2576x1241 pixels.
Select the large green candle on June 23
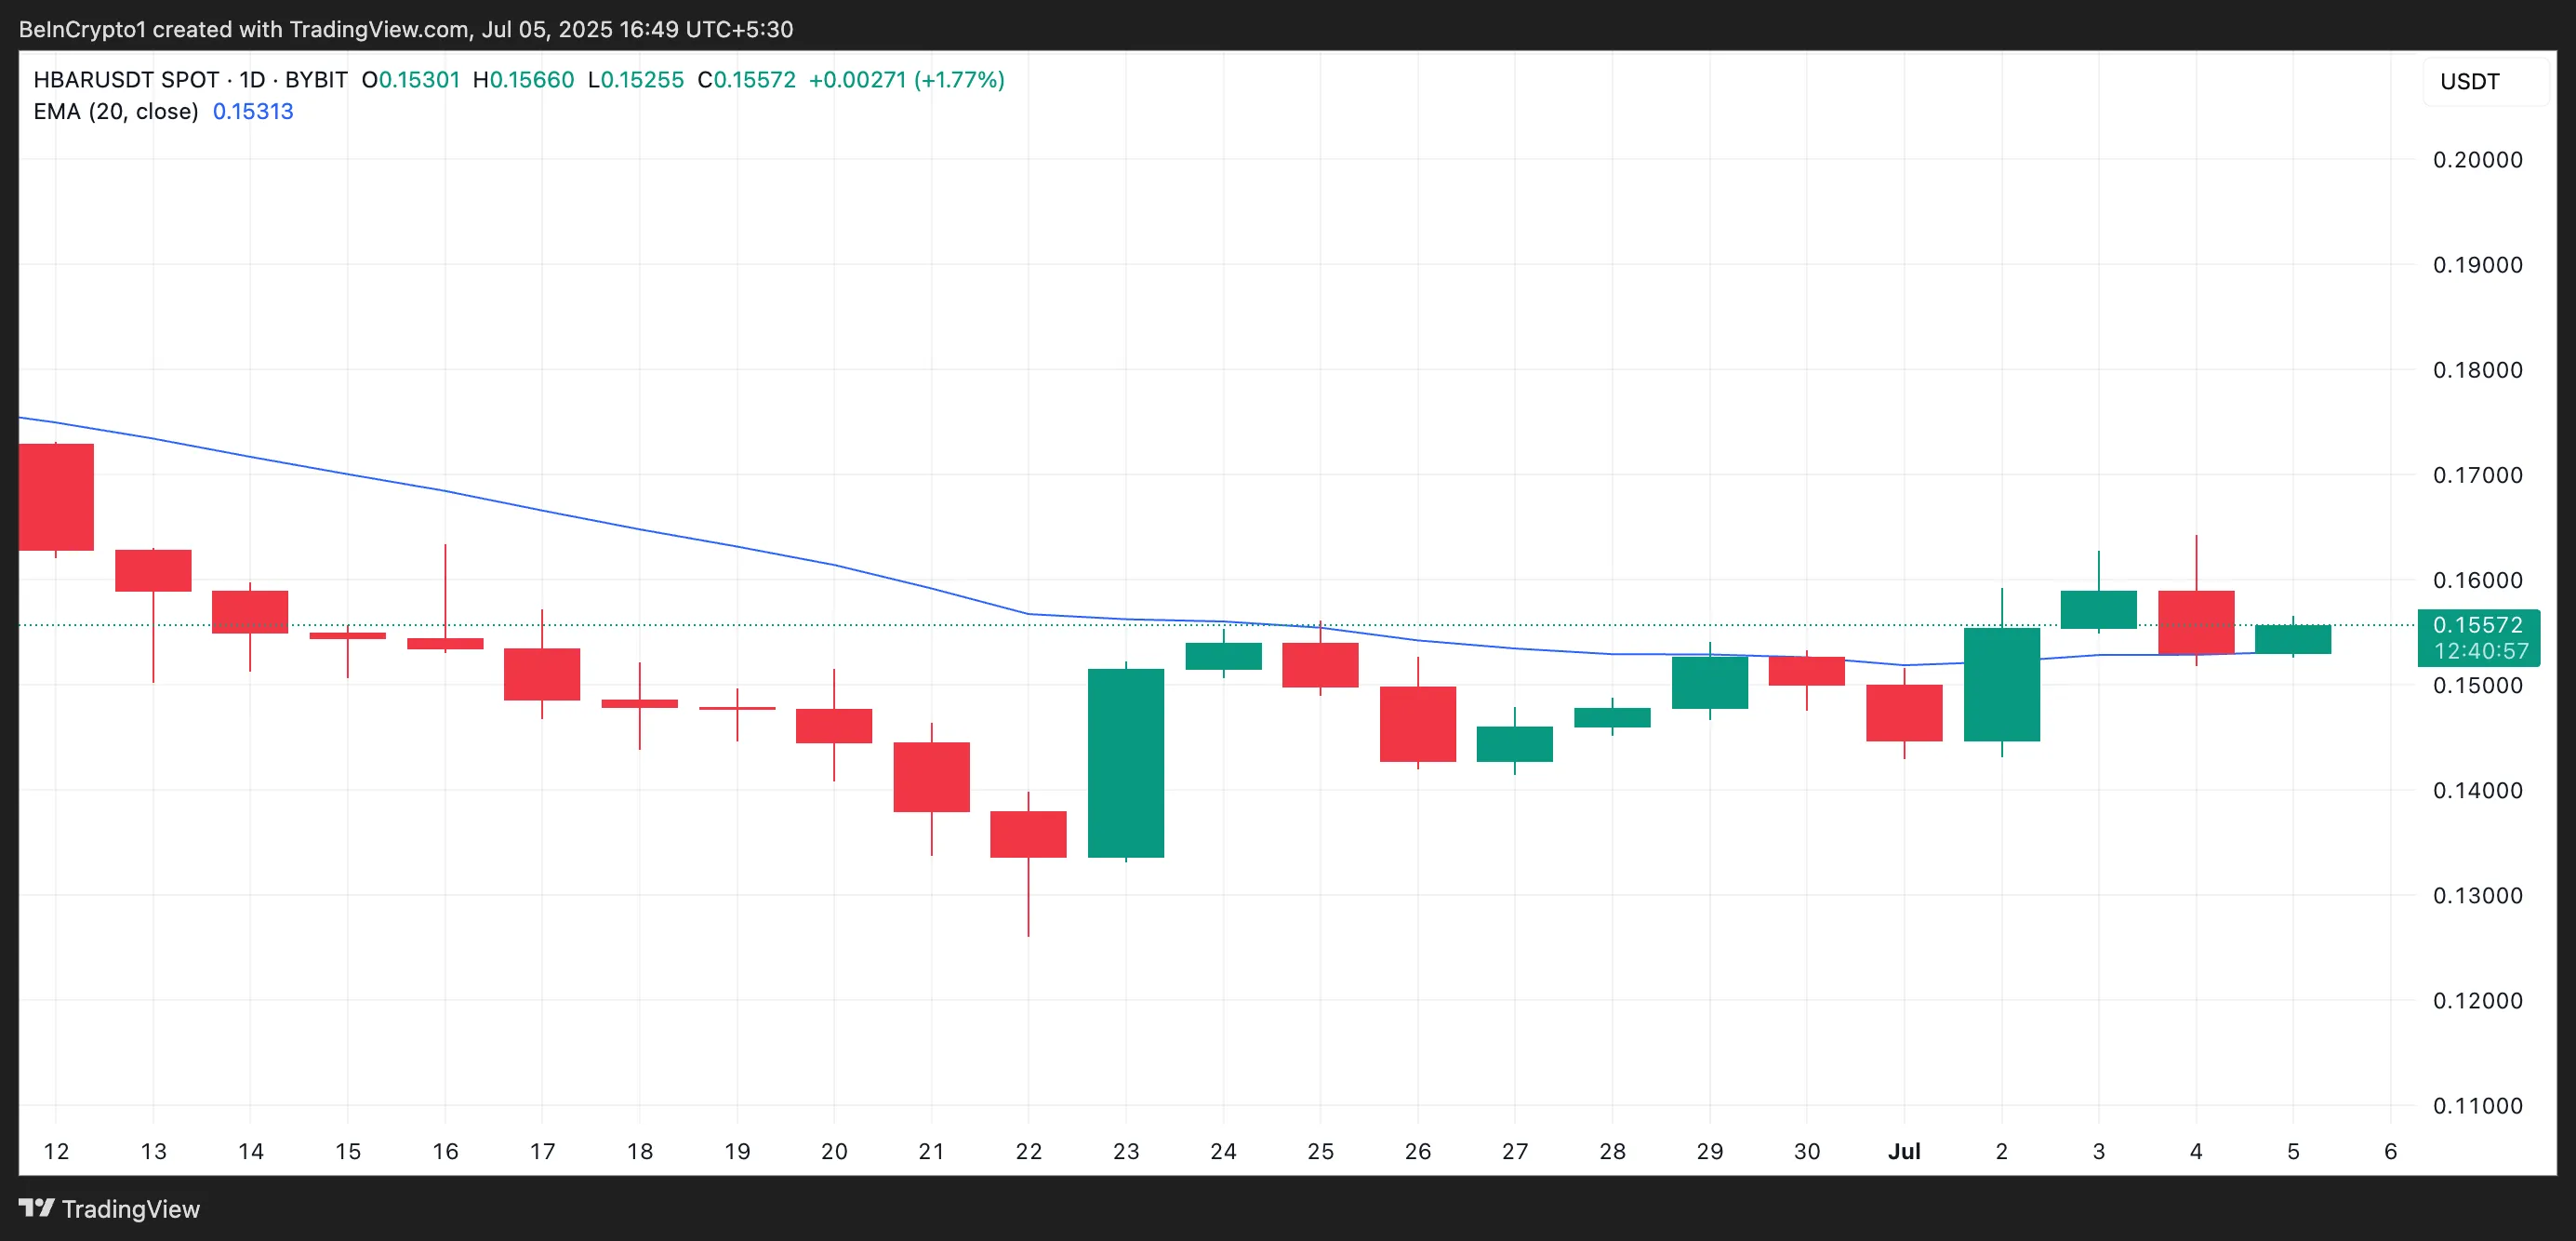(x=1126, y=765)
